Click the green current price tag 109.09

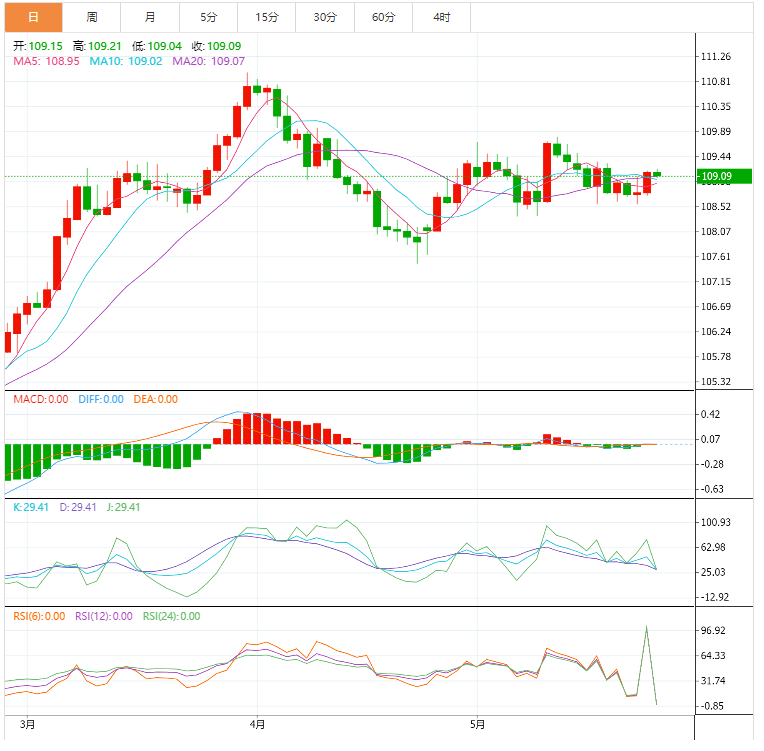pos(716,177)
